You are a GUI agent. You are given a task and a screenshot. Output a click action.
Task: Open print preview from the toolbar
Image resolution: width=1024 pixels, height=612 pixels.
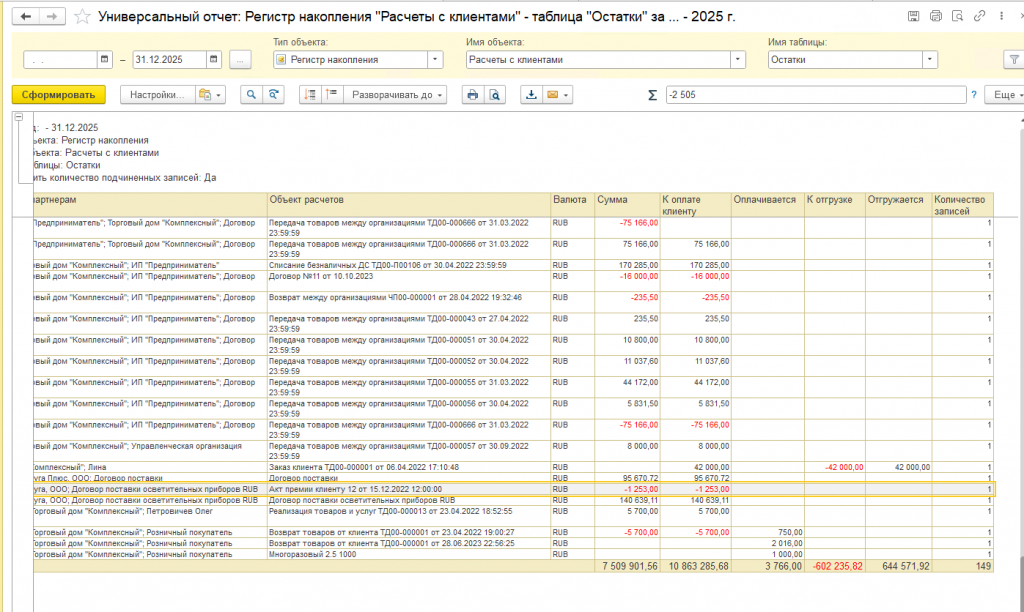(494, 94)
